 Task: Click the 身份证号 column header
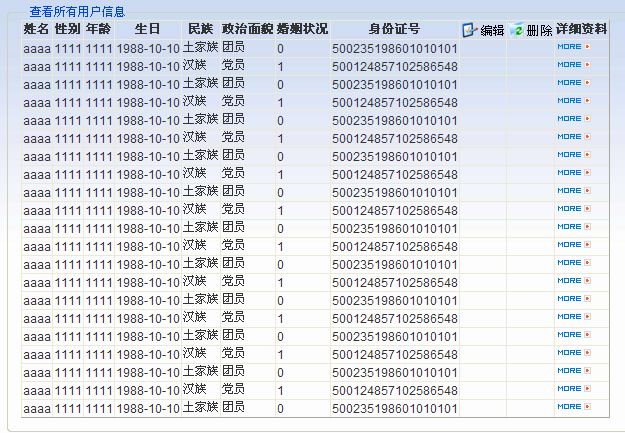click(394, 29)
